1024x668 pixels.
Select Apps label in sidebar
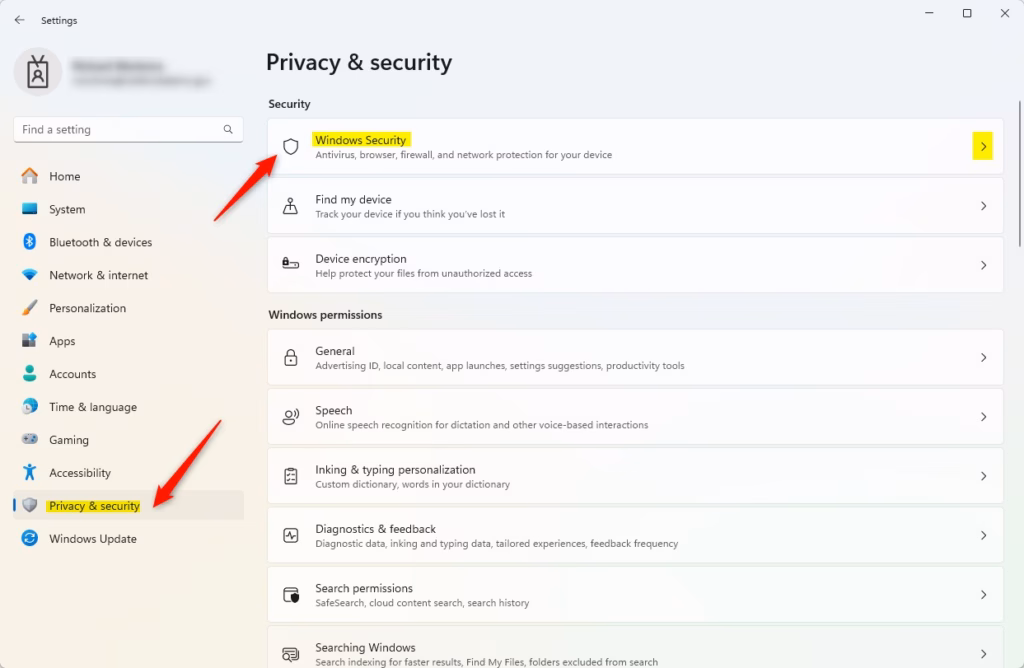coord(62,342)
